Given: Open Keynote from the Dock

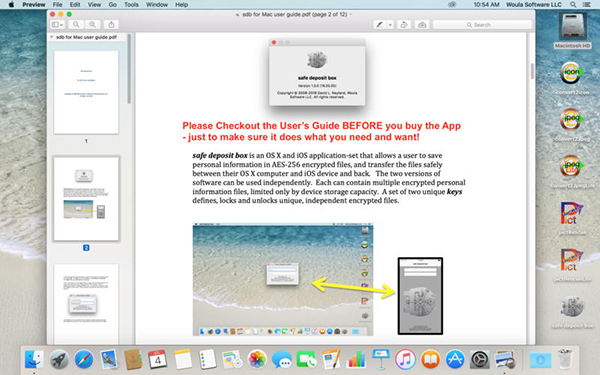Looking at the screenshot, I should (381, 359).
